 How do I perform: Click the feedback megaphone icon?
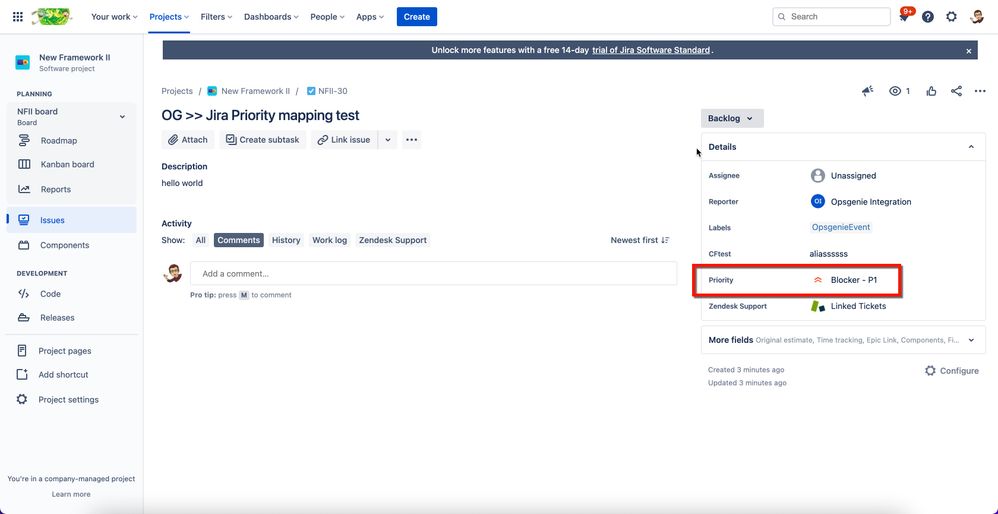[x=868, y=91]
